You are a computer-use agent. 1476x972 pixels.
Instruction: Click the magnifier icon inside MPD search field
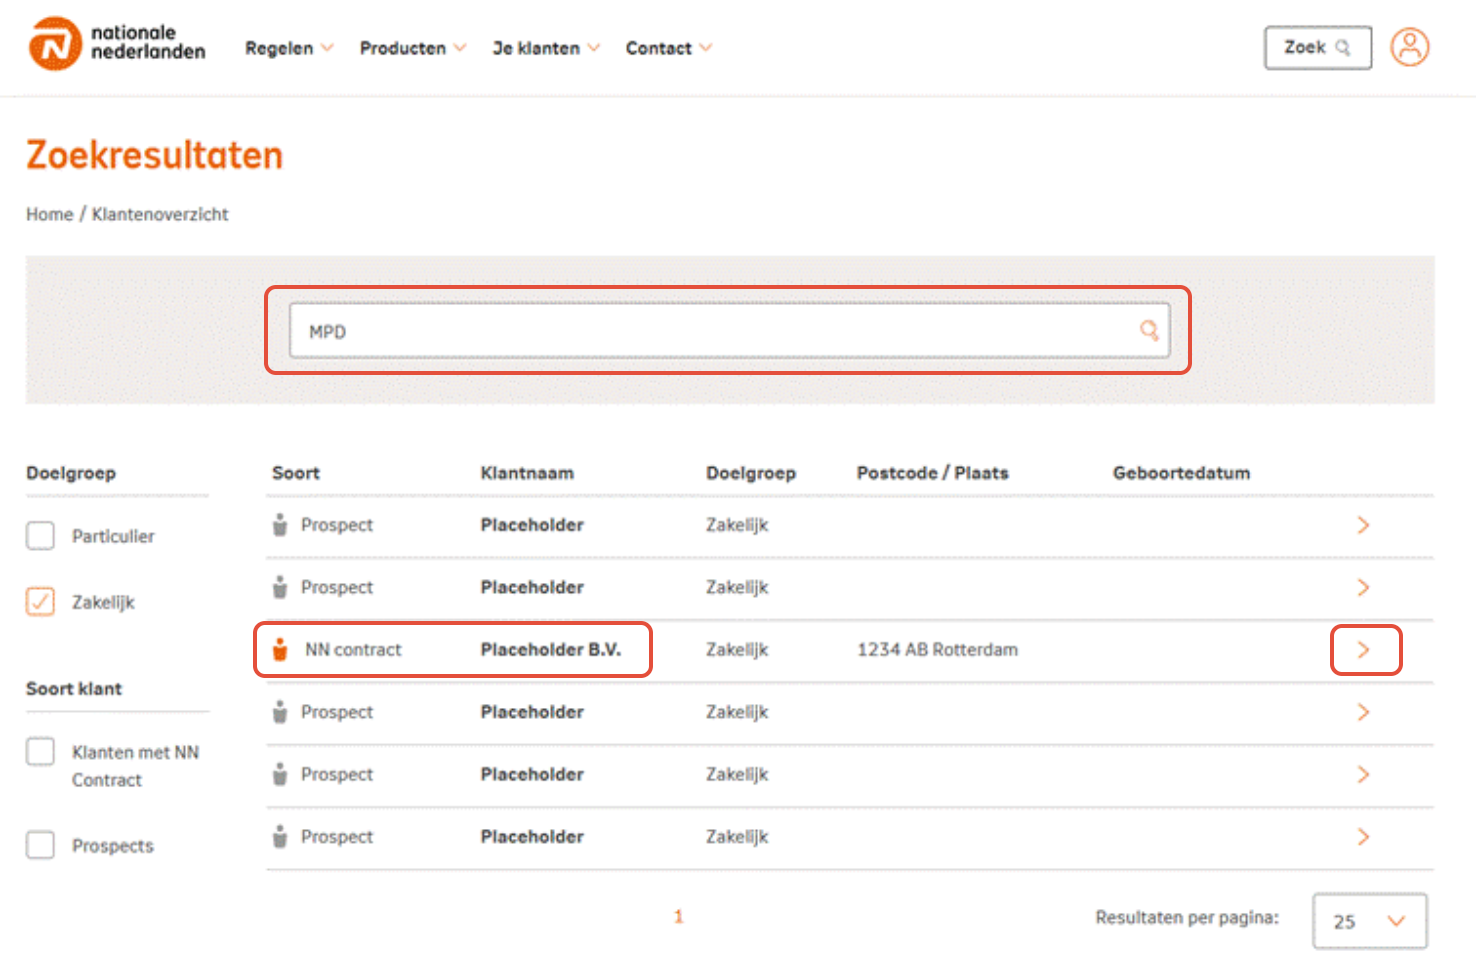click(x=1149, y=330)
